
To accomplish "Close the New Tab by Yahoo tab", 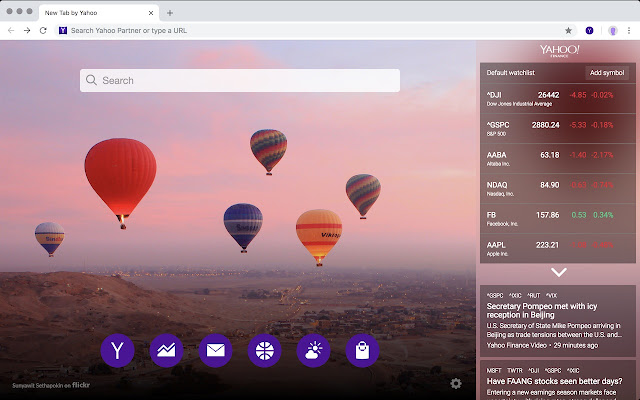I will coord(151,13).
